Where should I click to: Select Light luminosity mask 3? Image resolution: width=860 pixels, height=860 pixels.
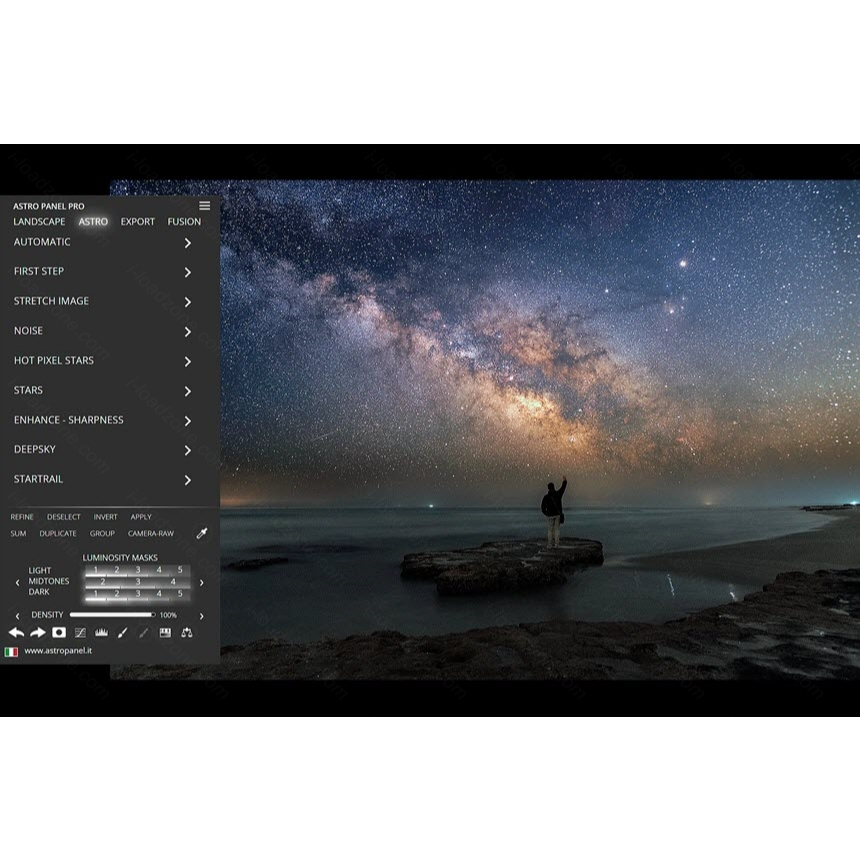[x=138, y=570]
